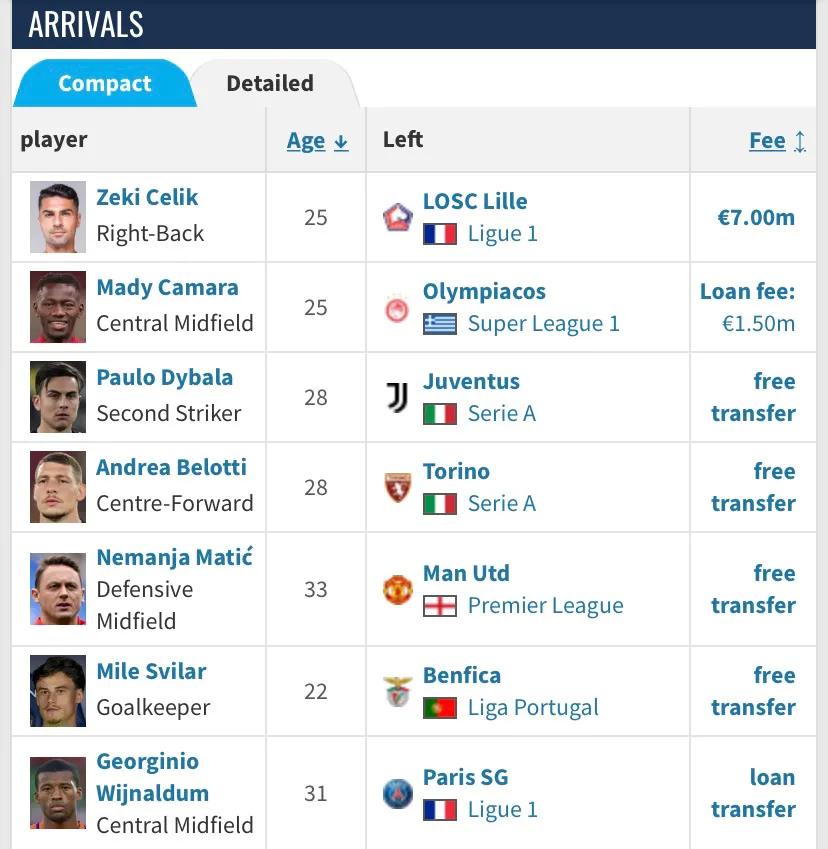Open Nemanja Matić player profile link

click(x=174, y=558)
